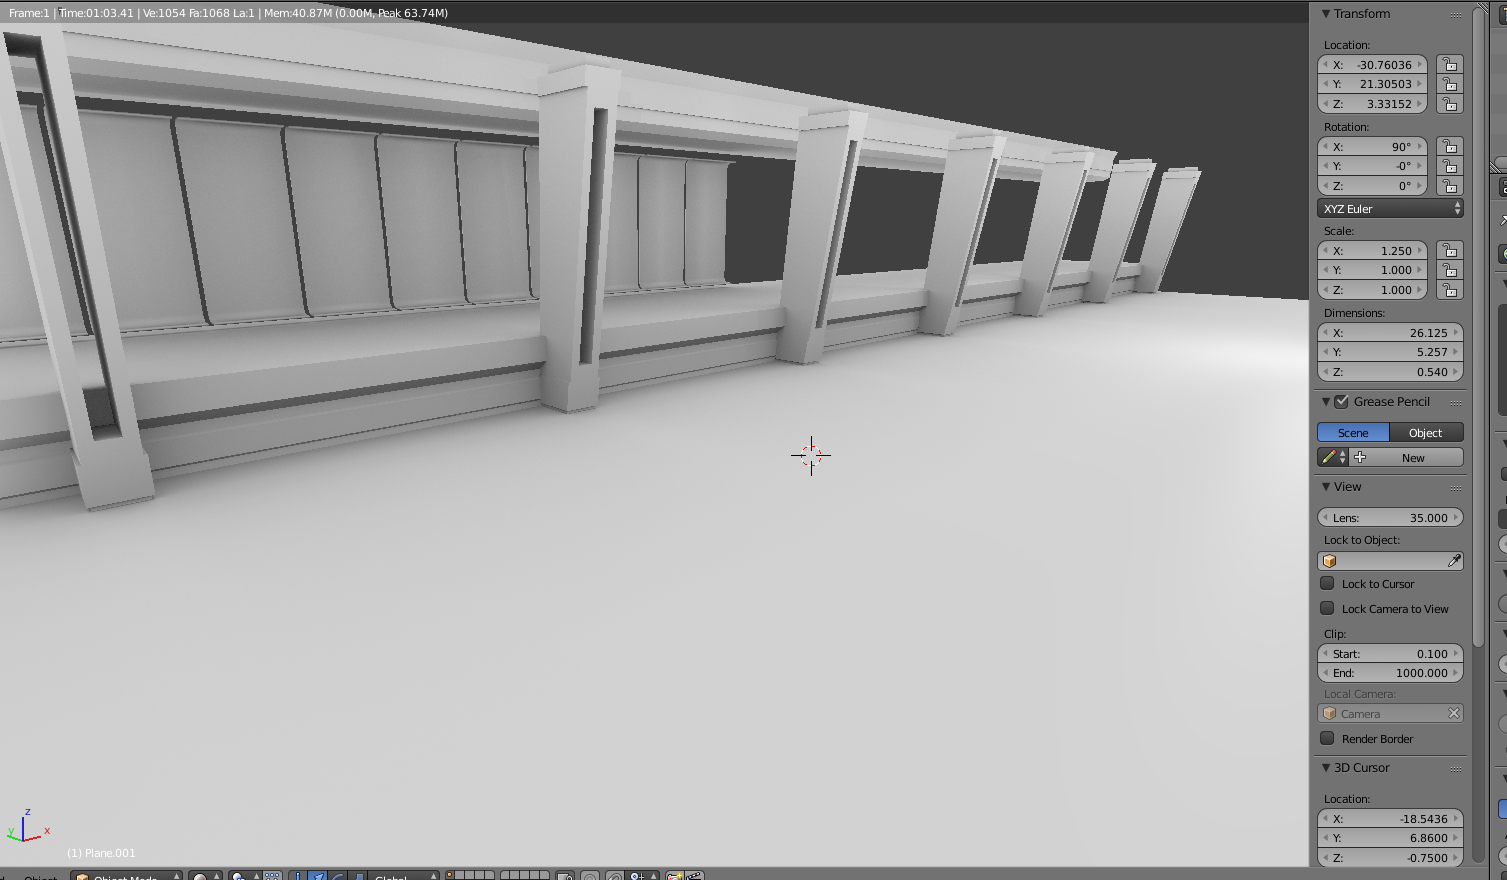Click the Lens 35.000 slider field
The height and width of the screenshot is (880, 1507).
[x=1390, y=517]
